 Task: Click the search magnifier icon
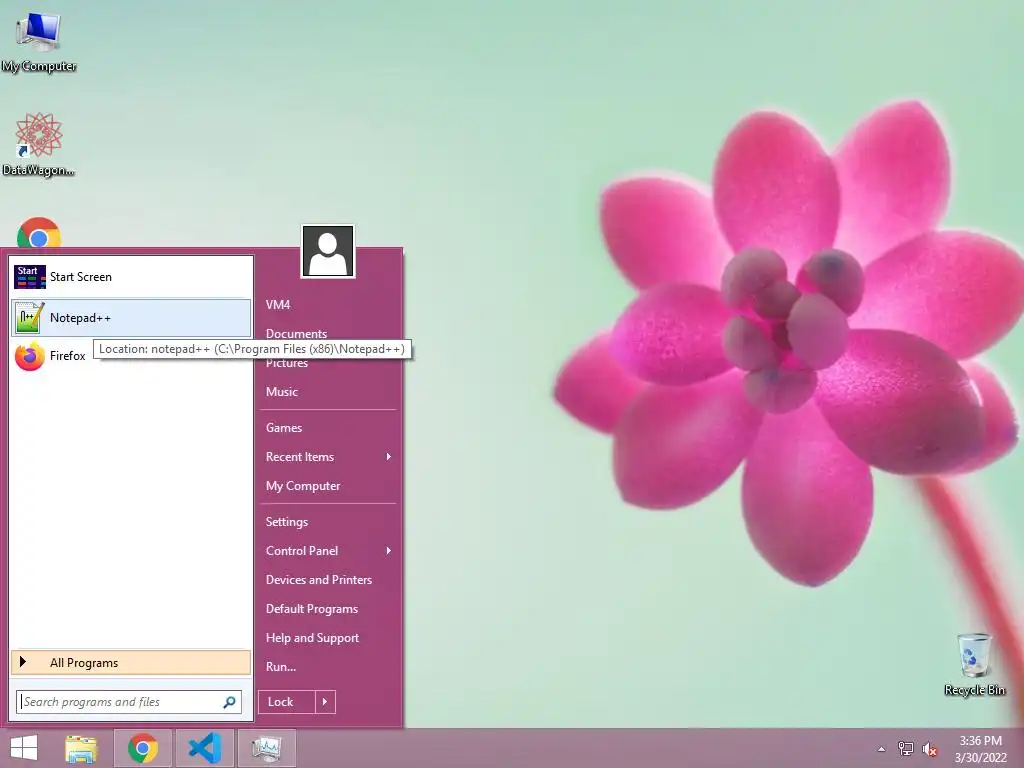[229, 702]
